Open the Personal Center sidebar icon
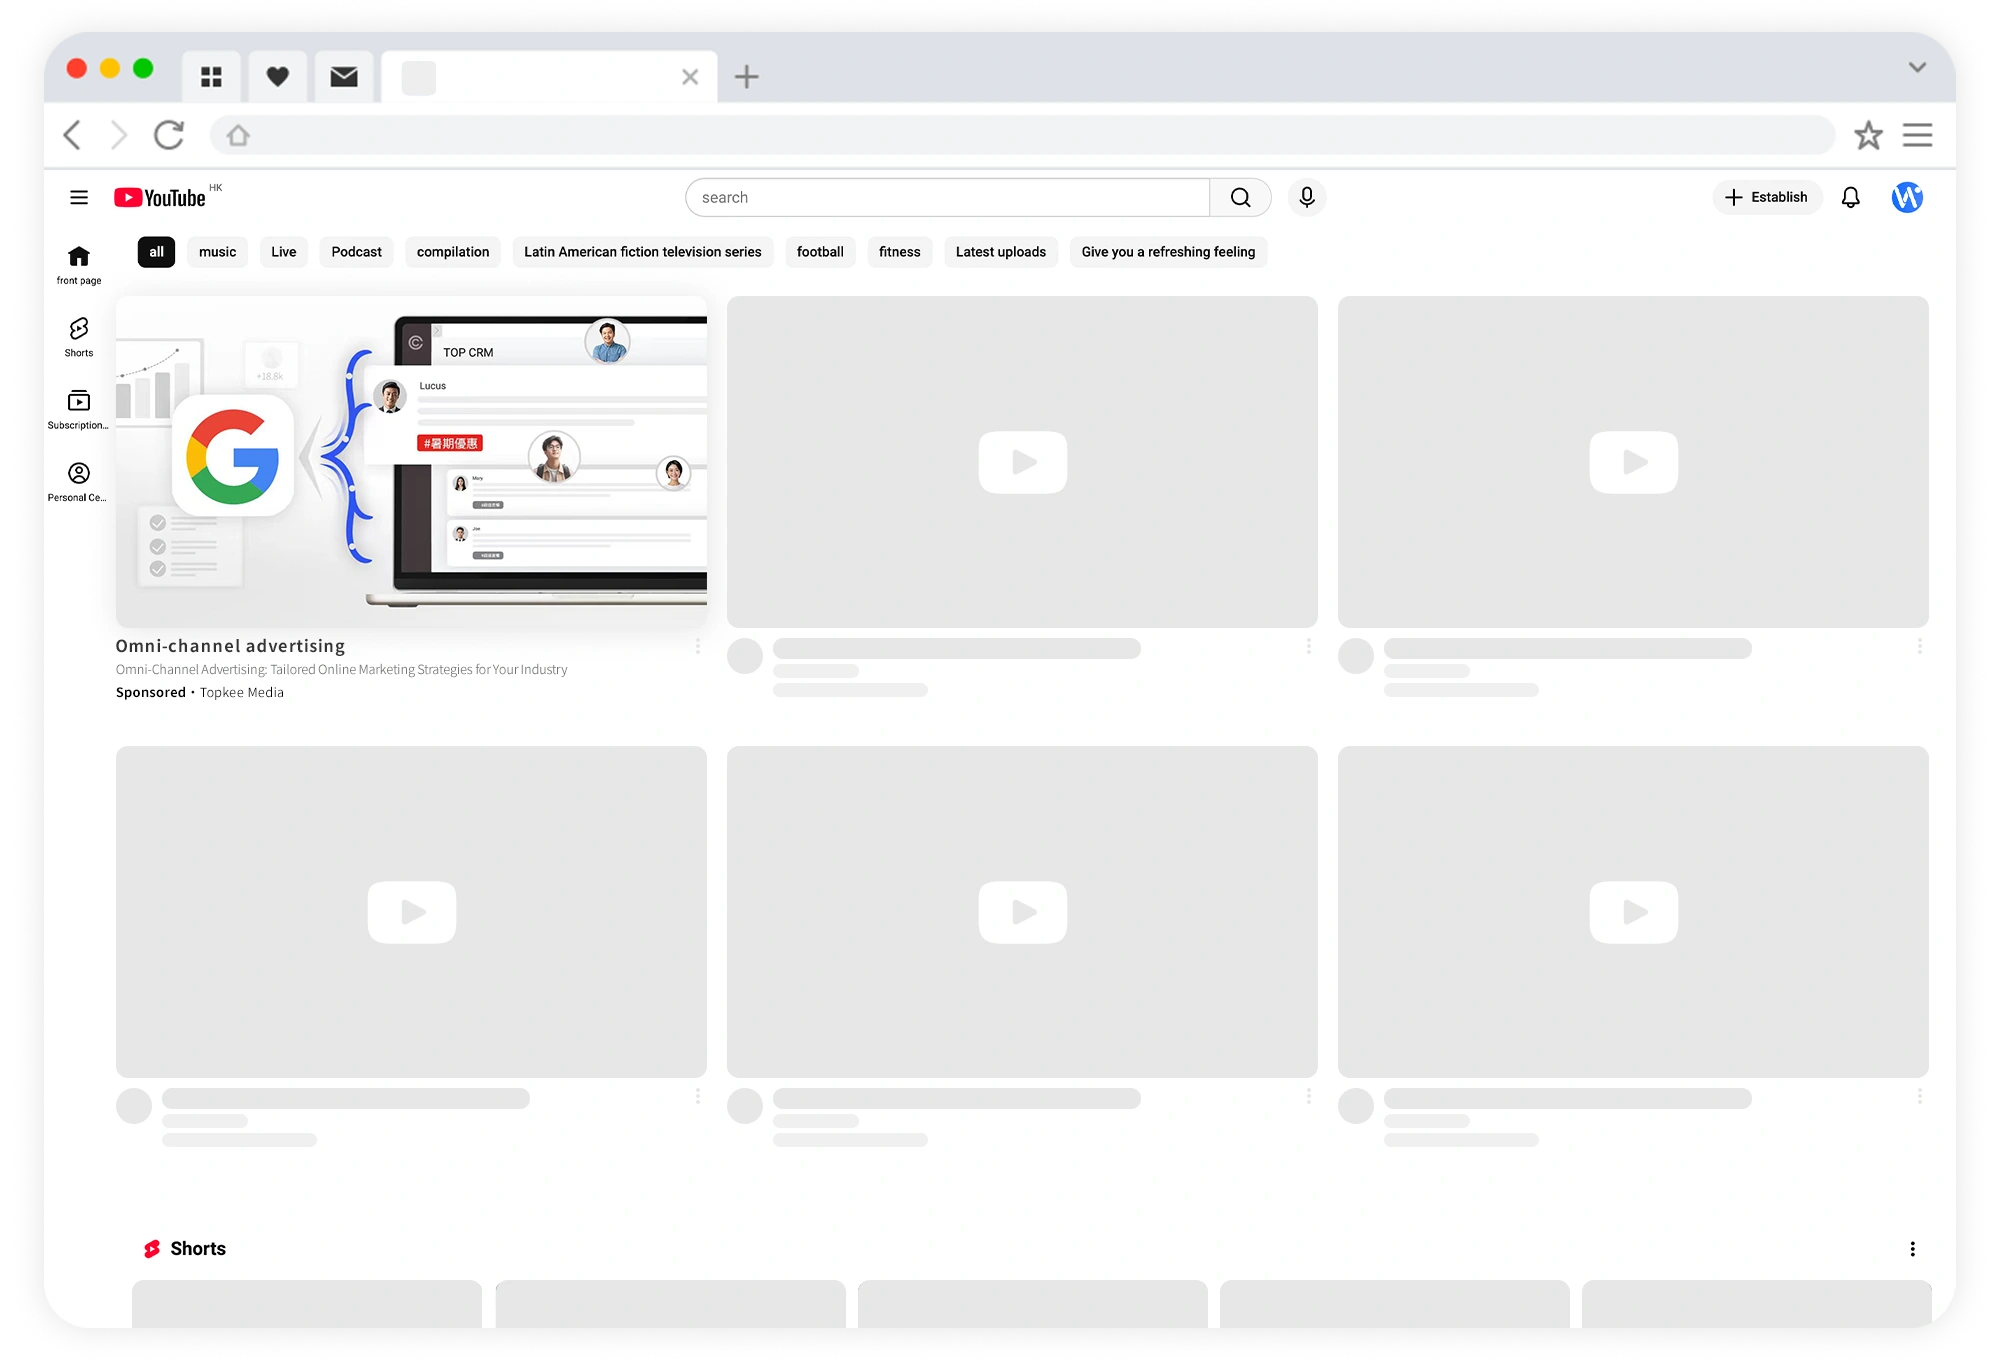Image resolution: width=2000 pixels, height=1360 pixels. click(x=78, y=475)
